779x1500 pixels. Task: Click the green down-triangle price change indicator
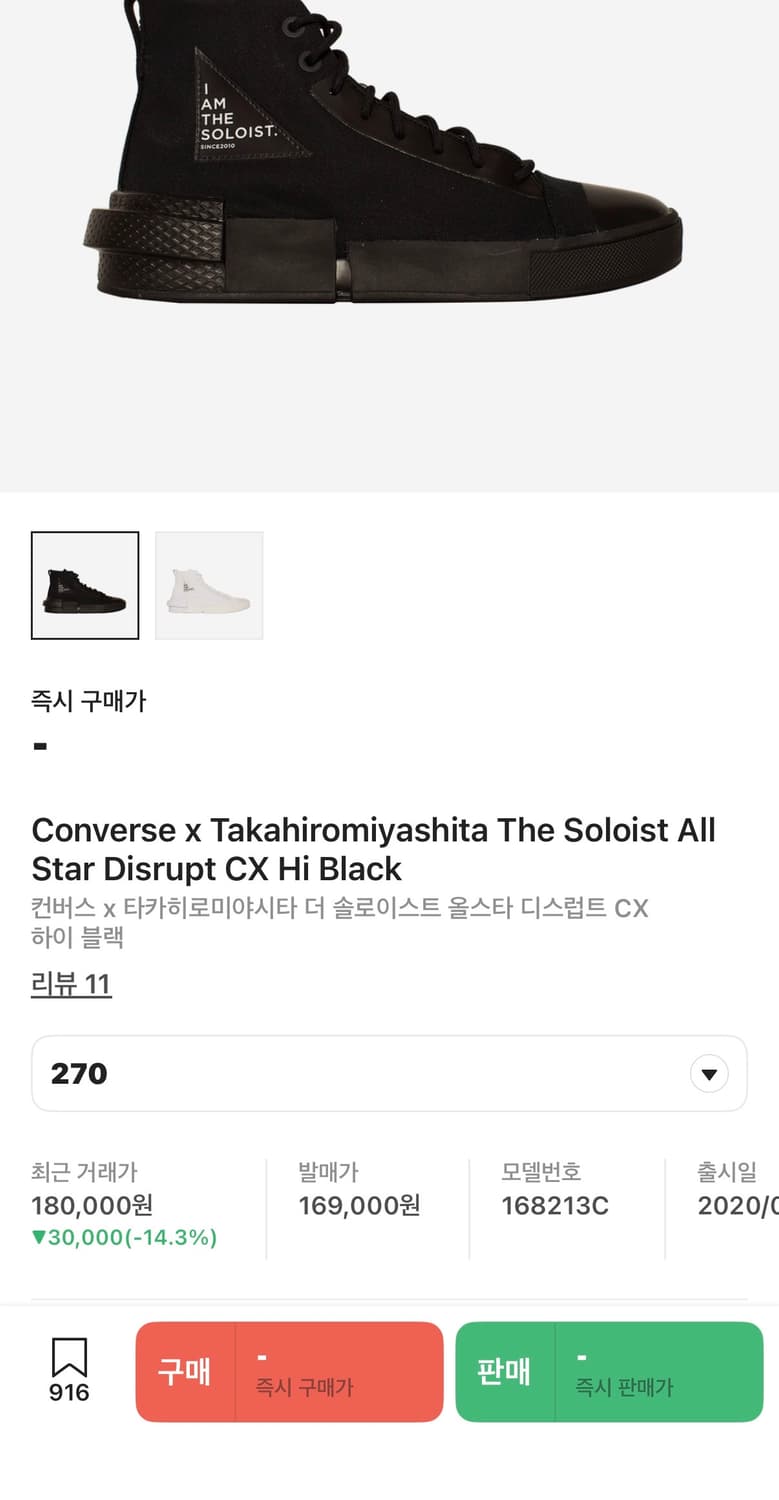click(x=39, y=1238)
